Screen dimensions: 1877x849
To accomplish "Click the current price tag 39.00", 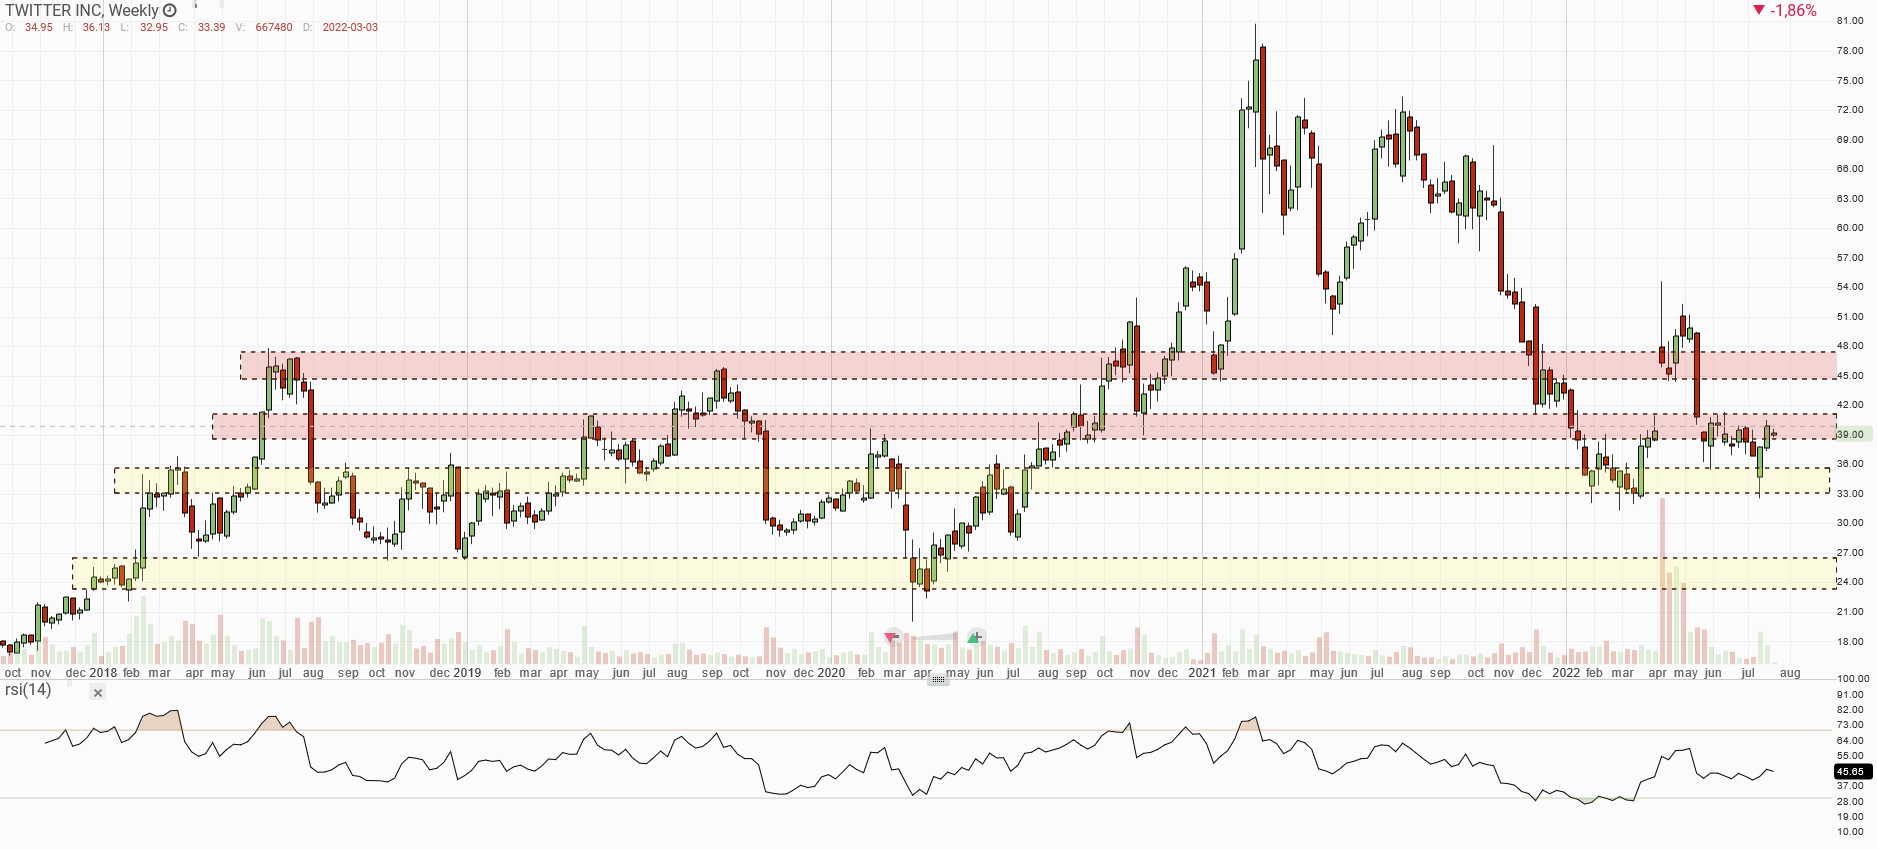I will click(x=1855, y=434).
